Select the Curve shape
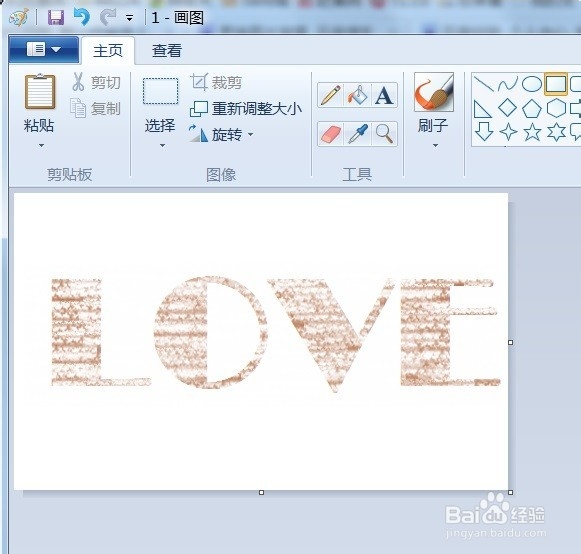The image size is (581, 554). click(508, 84)
